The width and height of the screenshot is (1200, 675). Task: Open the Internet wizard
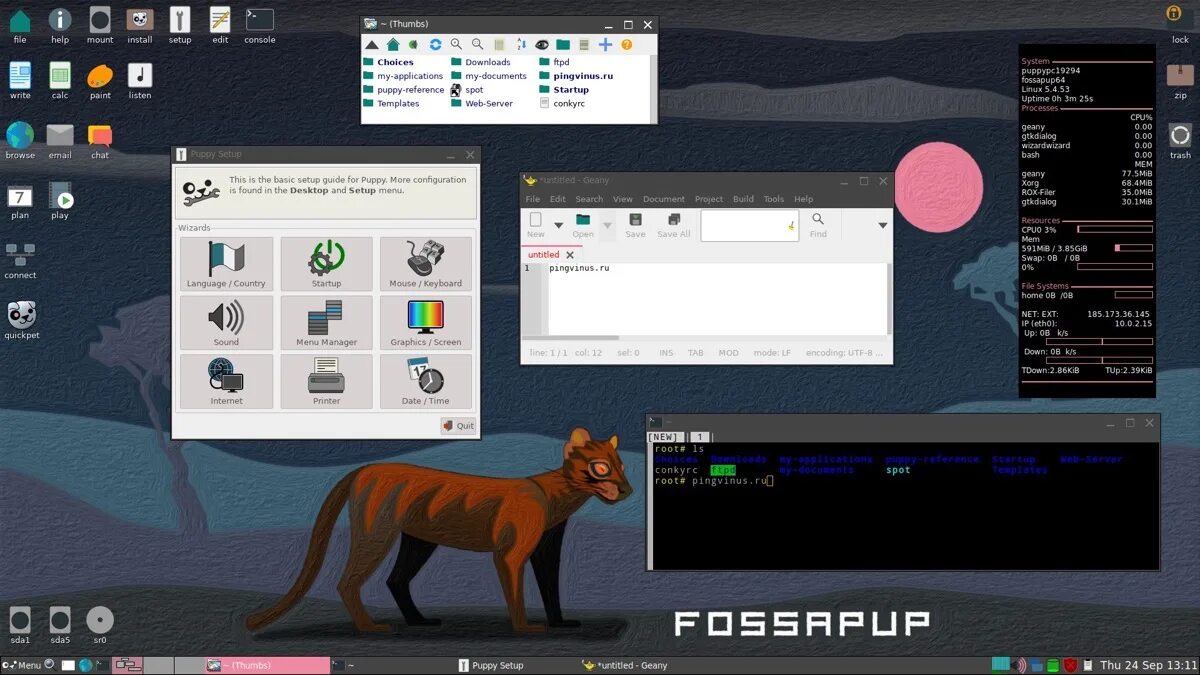pos(226,382)
